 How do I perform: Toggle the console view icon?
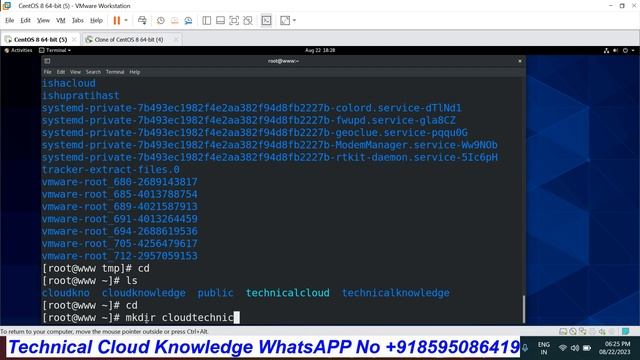(266, 20)
